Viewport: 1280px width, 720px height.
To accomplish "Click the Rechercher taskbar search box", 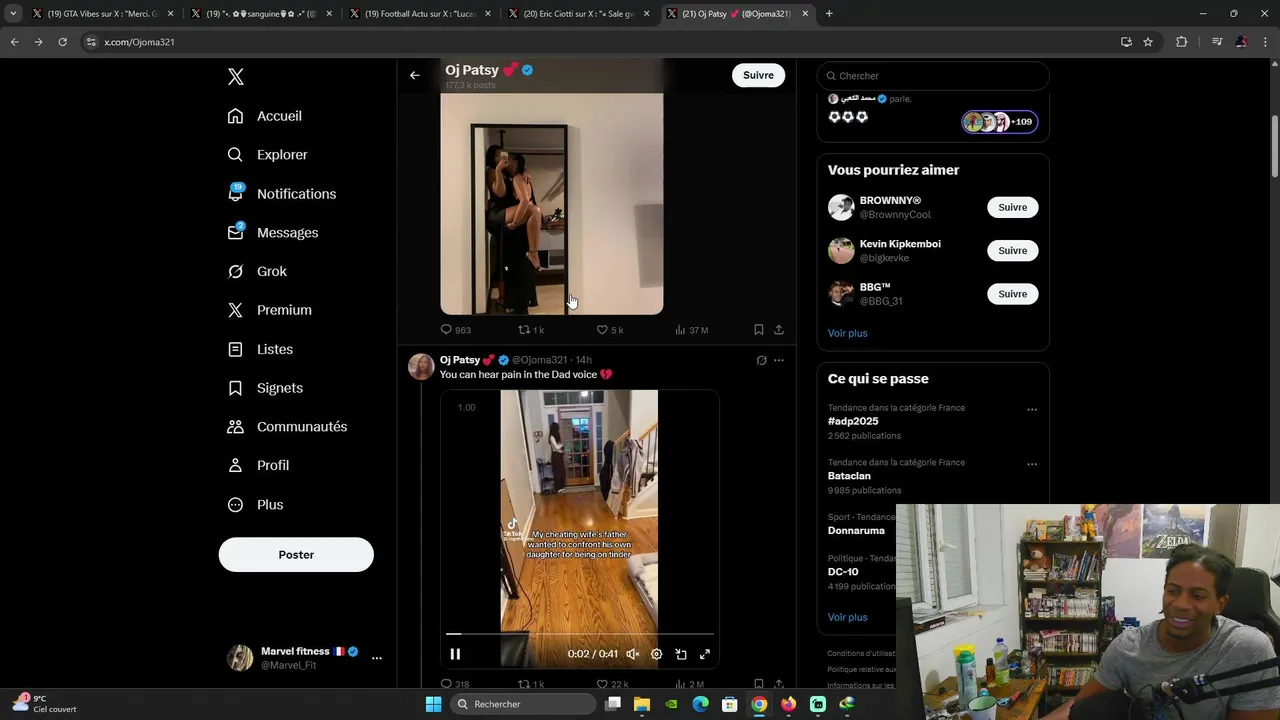I will [x=522, y=704].
